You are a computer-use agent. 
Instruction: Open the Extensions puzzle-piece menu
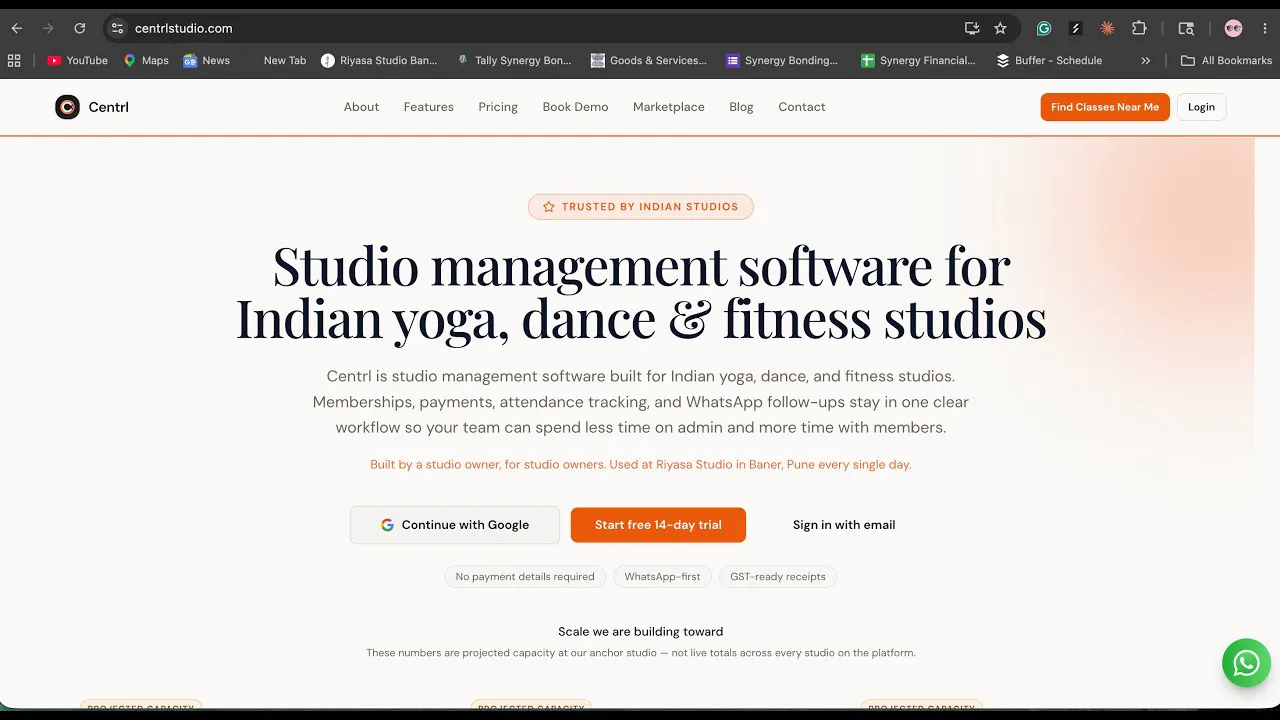(1139, 28)
